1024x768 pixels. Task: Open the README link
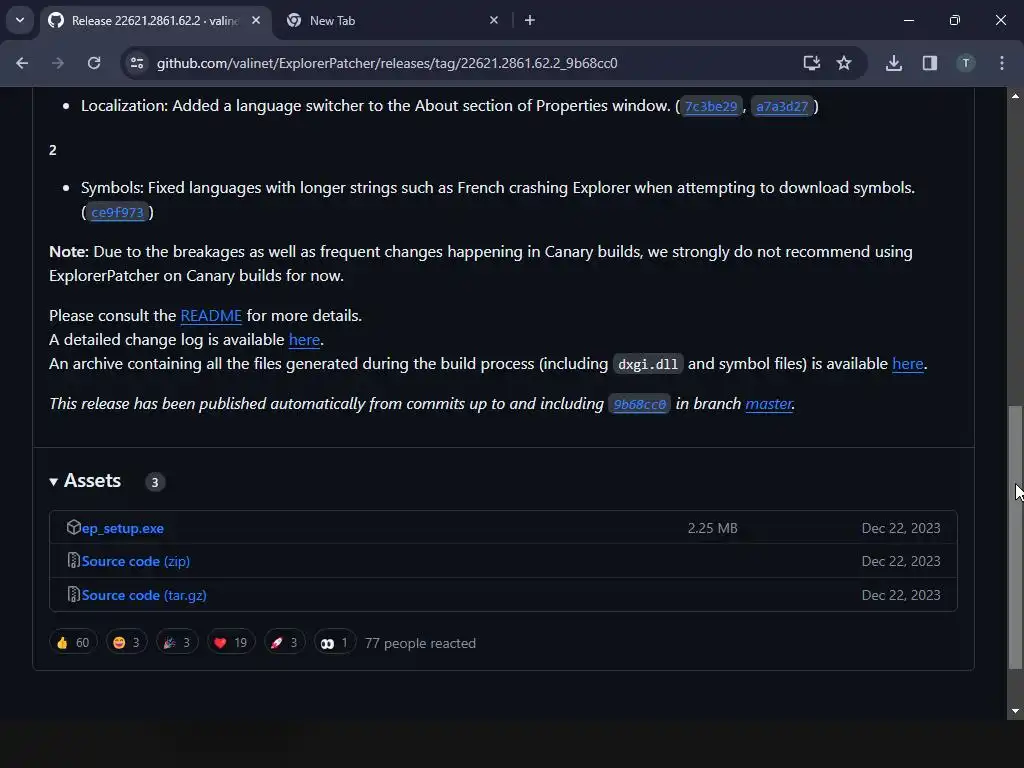211,315
